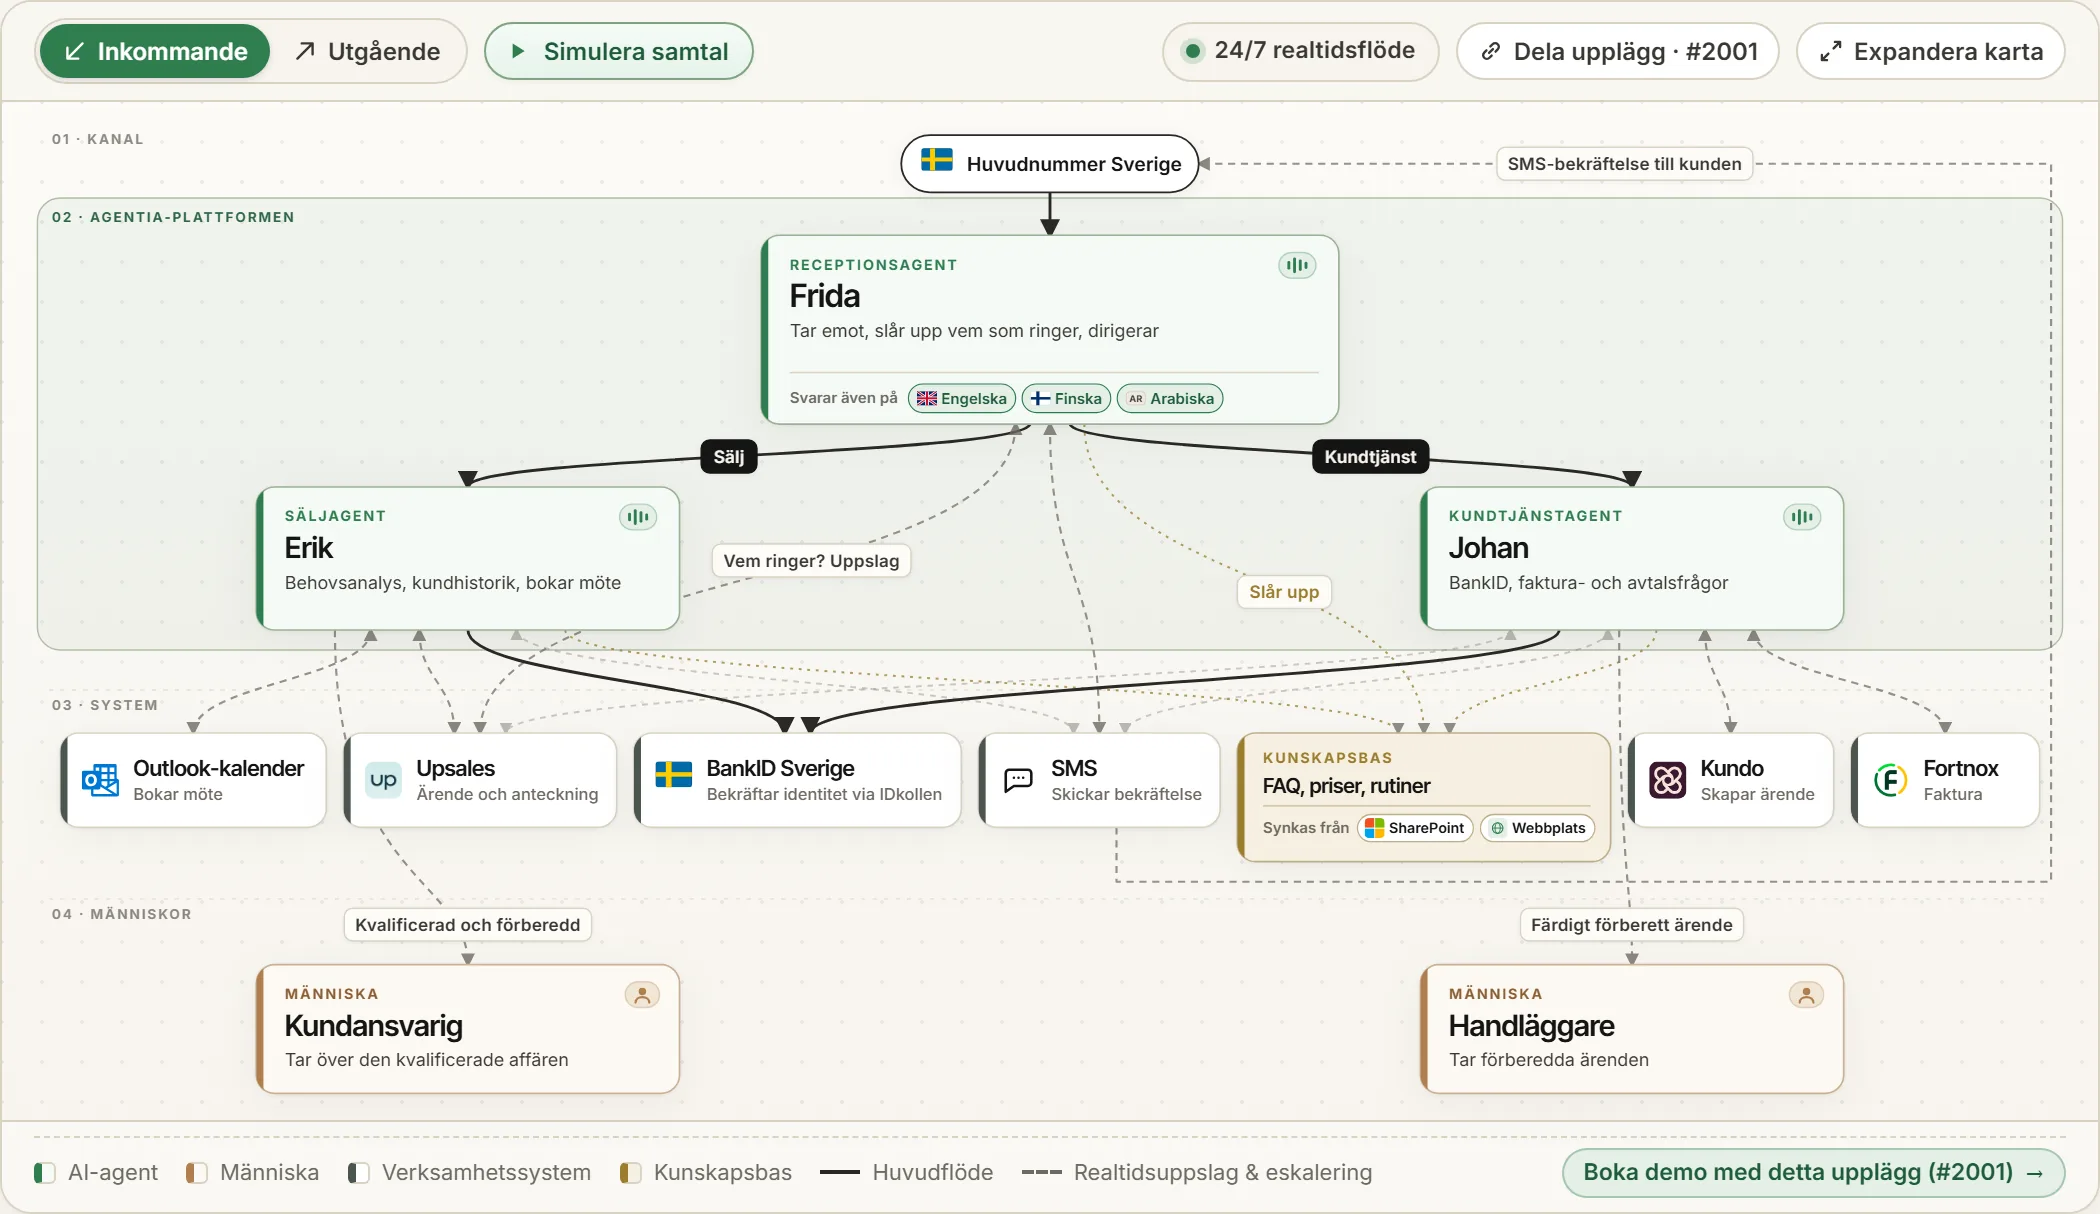Click the voice waveform icon on Erik card

click(x=638, y=517)
